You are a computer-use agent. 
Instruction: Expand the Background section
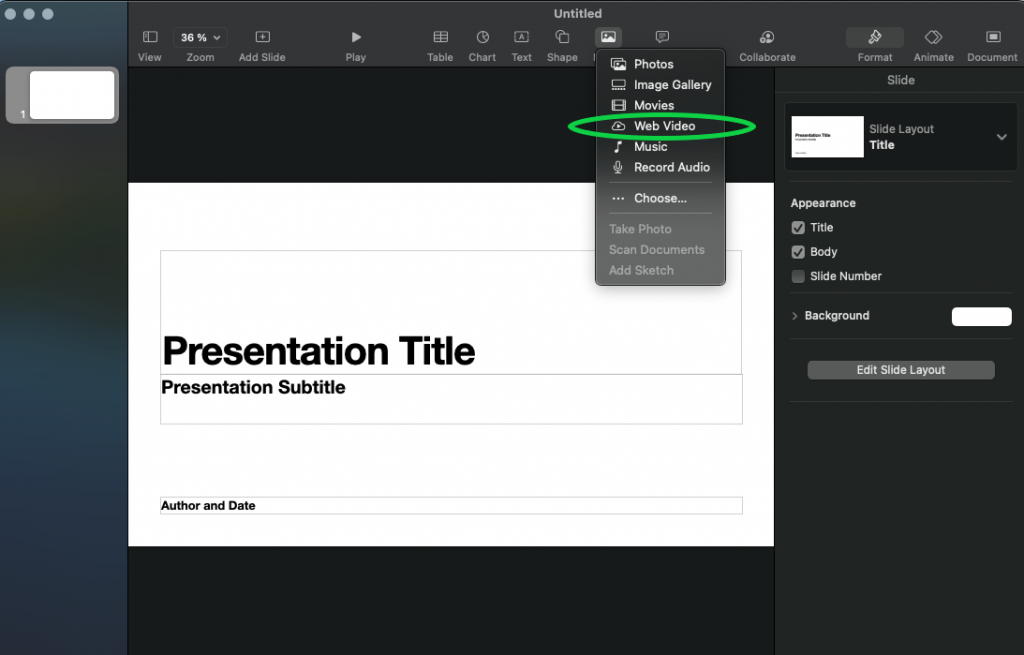(x=795, y=316)
